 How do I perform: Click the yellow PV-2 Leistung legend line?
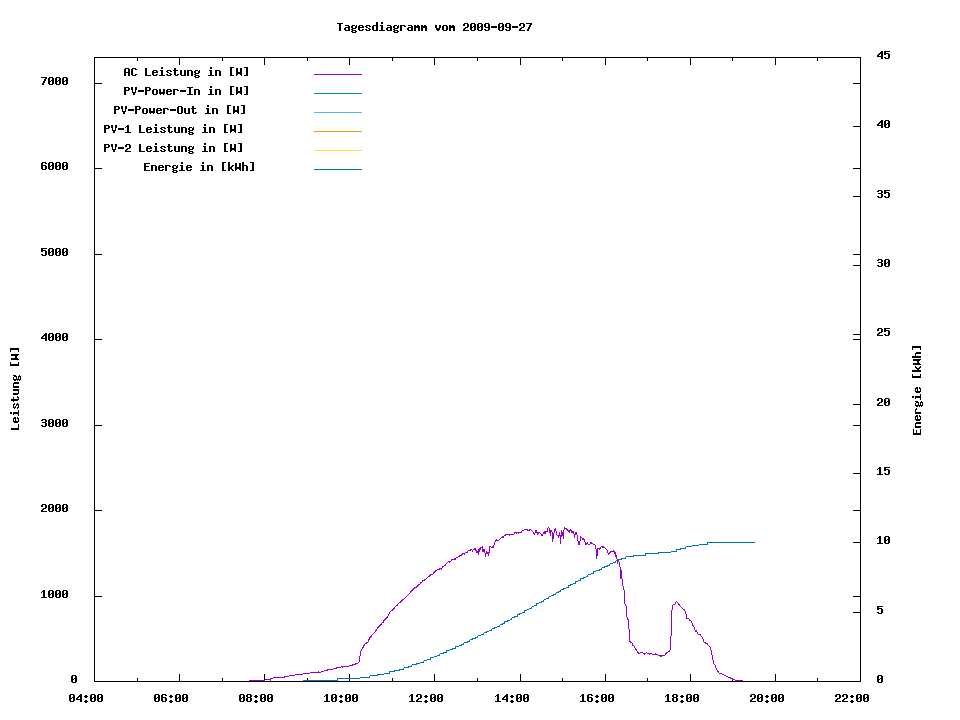(x=337, y=150)
